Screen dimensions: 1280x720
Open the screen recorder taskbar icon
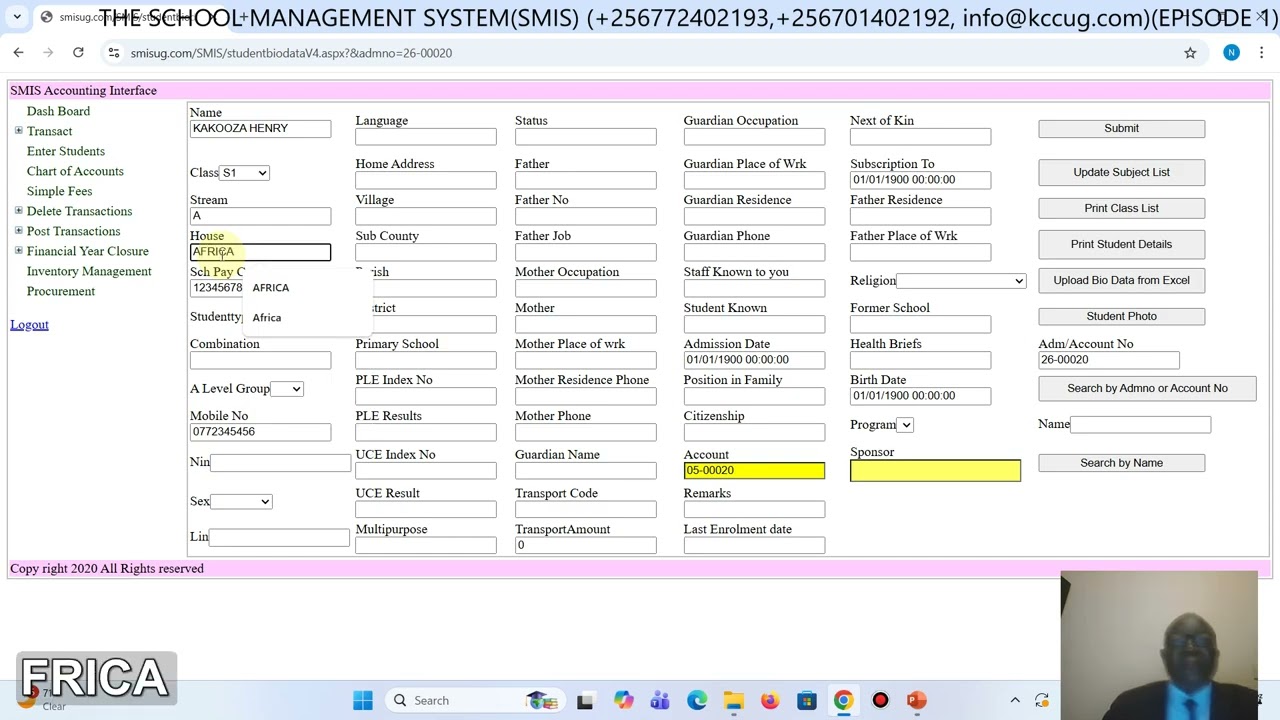pos(880,700)
